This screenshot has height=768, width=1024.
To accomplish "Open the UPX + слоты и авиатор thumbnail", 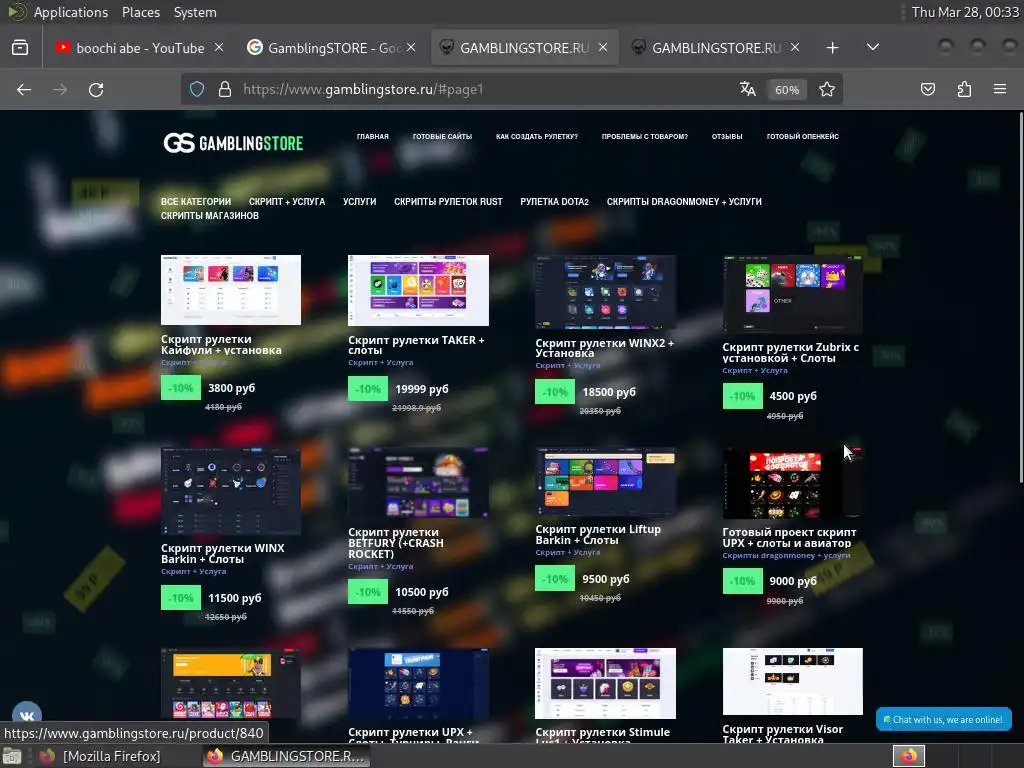I will [x=792, y=483].
